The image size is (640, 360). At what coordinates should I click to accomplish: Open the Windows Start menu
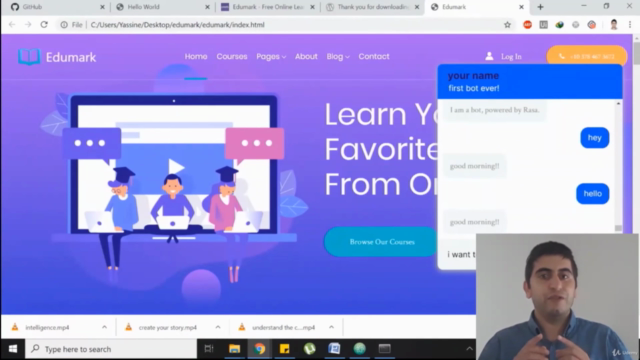[x=13, y=349]
